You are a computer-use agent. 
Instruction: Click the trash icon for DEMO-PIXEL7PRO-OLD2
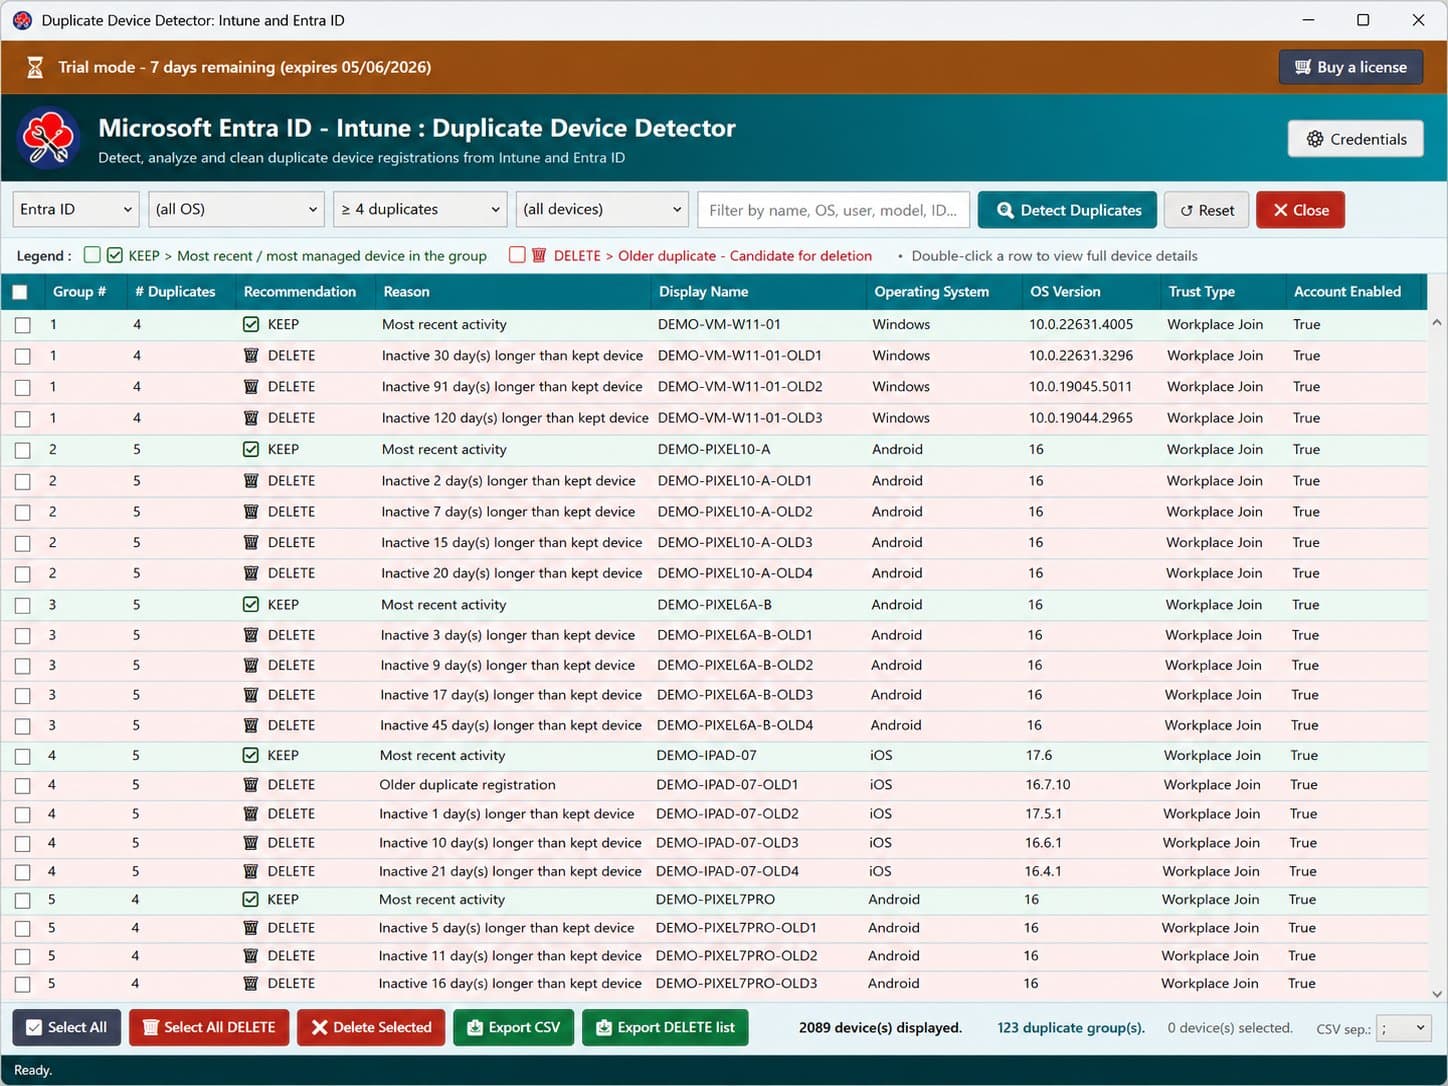coord(251,956)
